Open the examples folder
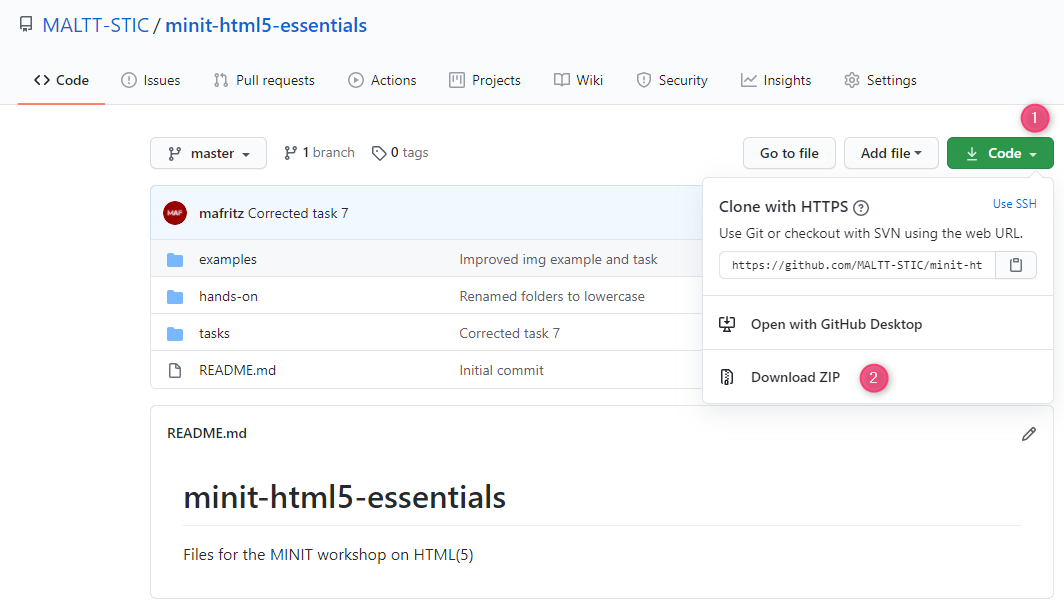Viewport: 1064px width, 610px height. click(228, 259)
